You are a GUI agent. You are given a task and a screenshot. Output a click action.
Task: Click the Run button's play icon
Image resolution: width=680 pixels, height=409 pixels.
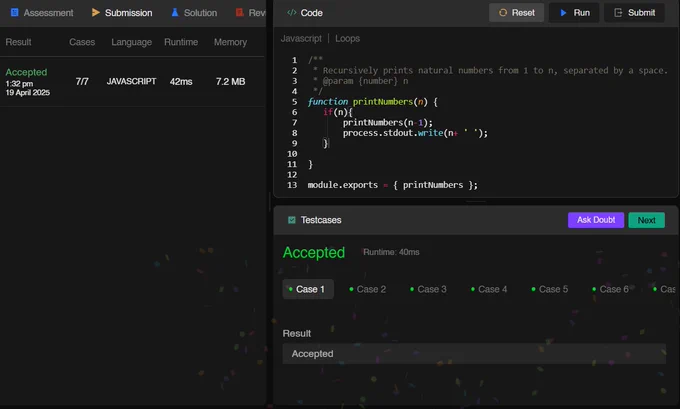[563, 13]
